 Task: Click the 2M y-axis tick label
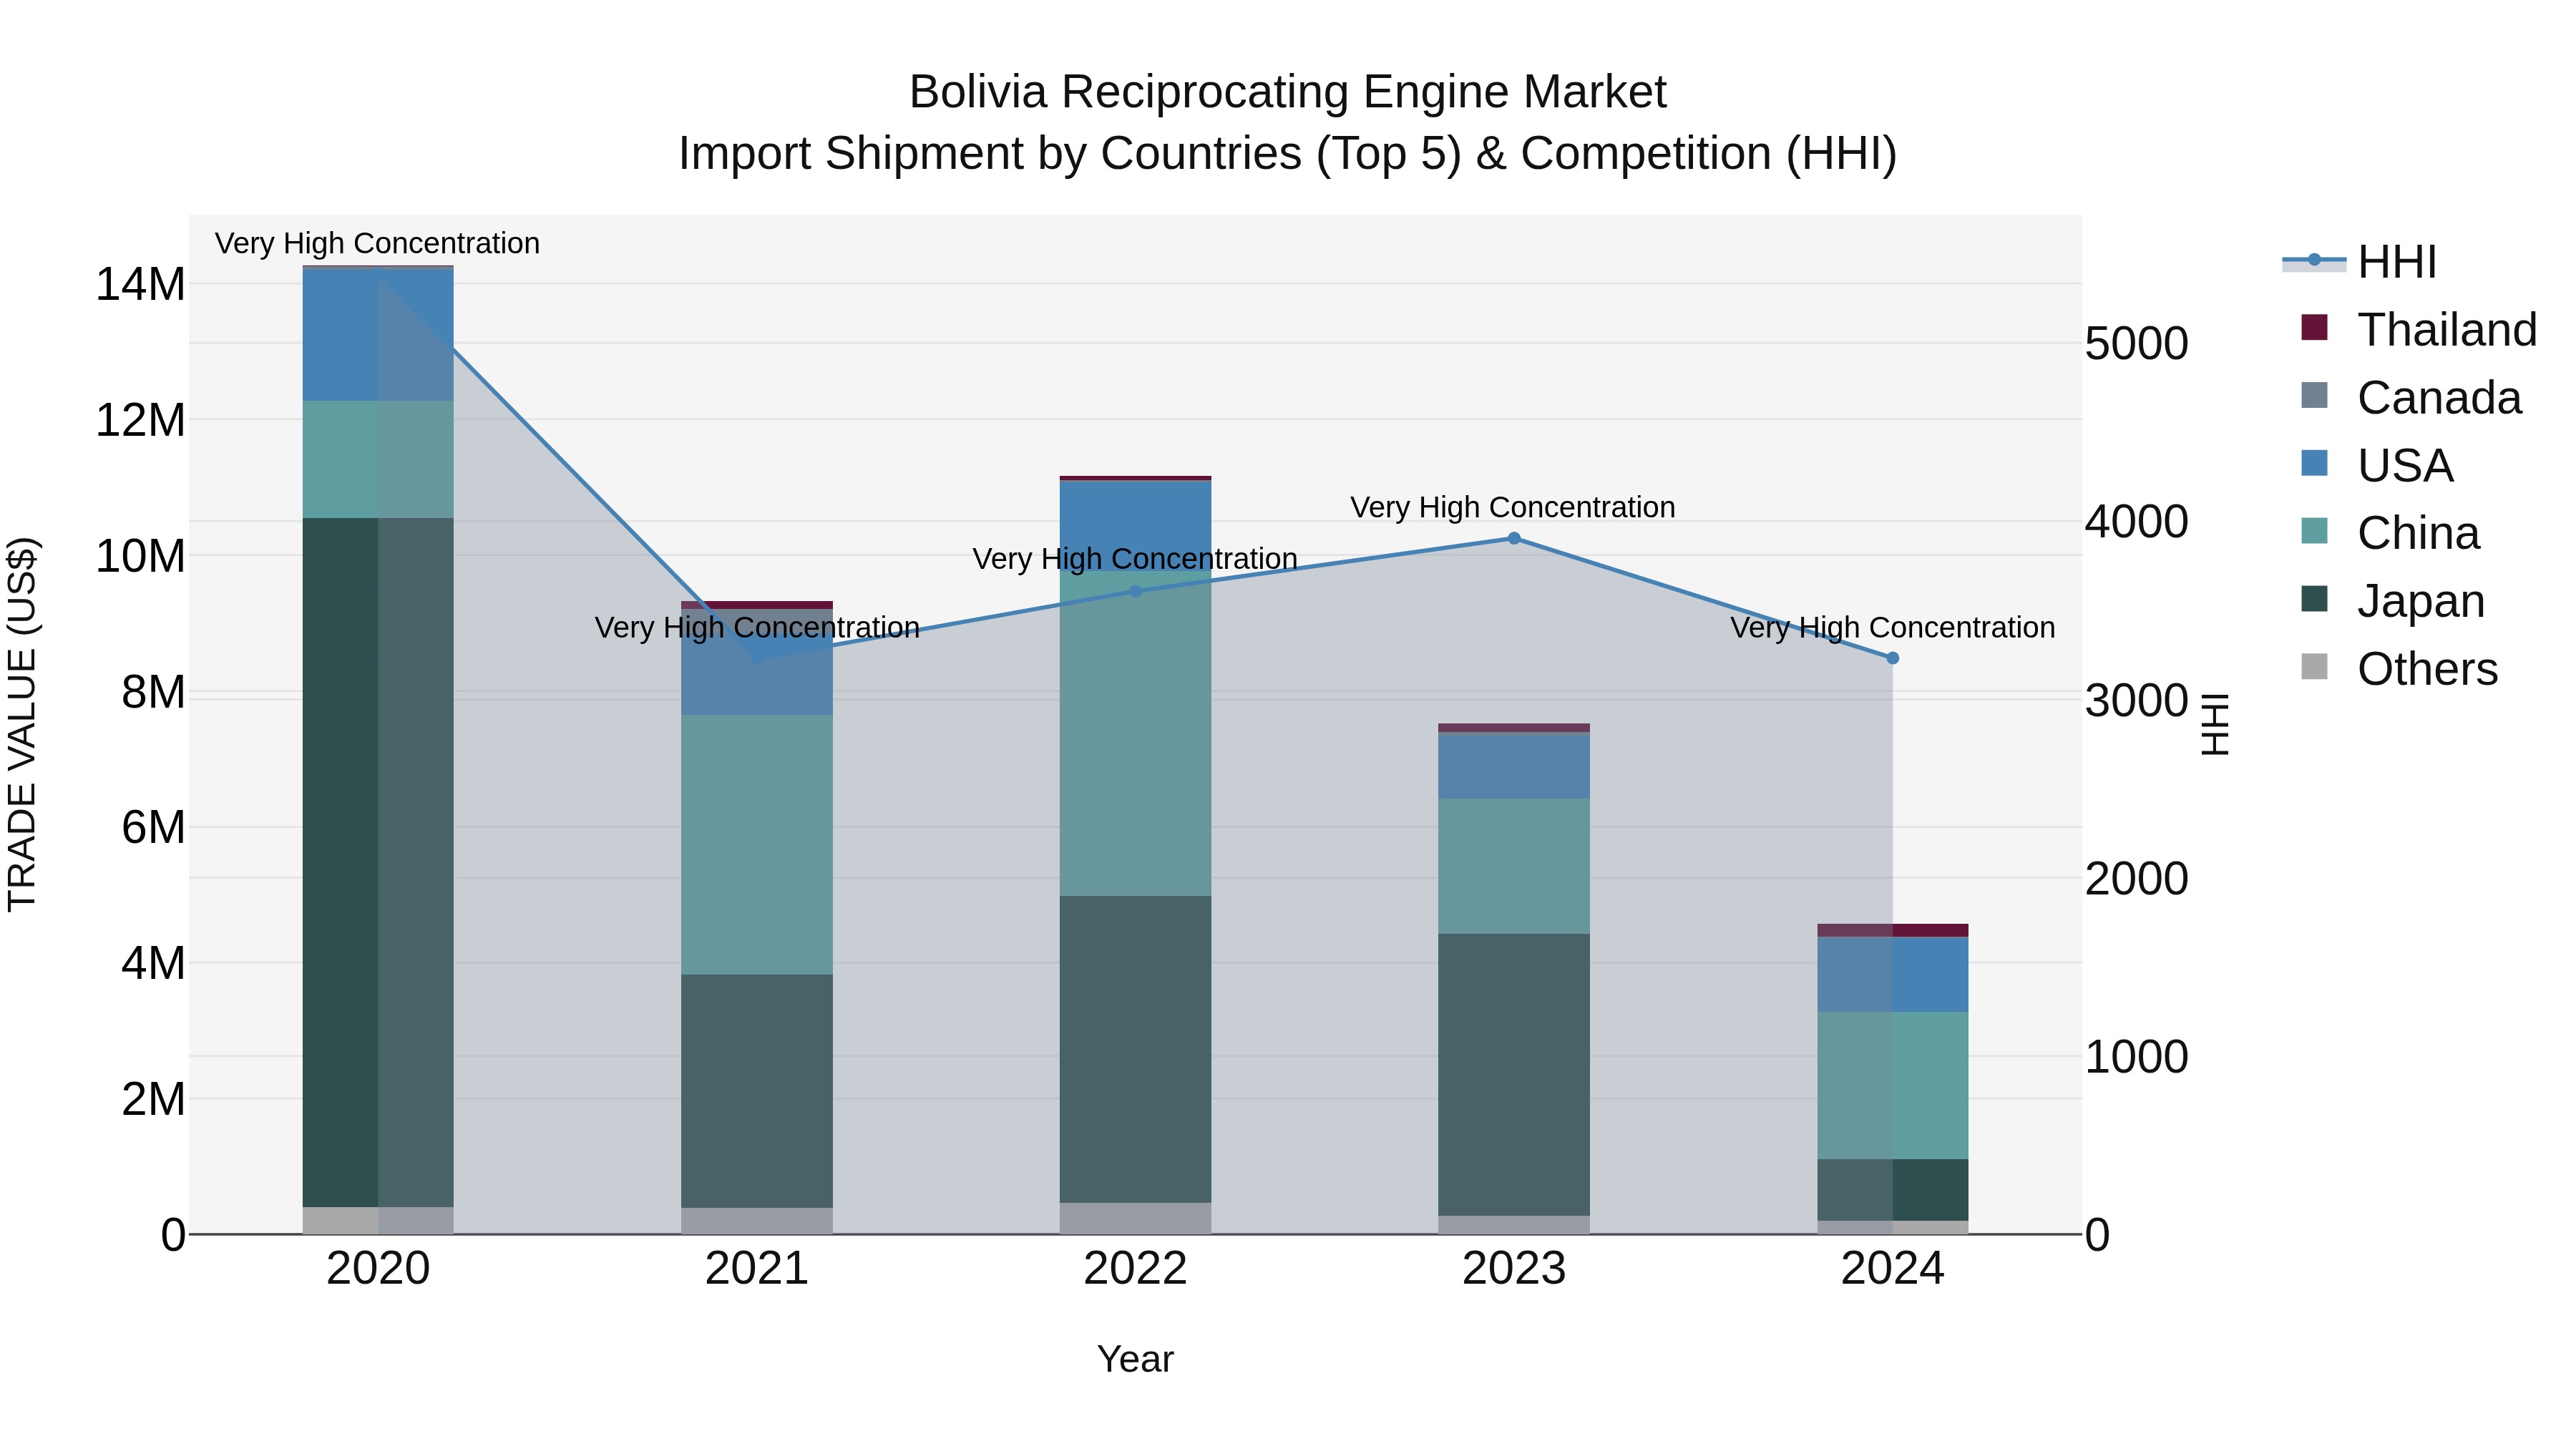pos(153,1099)
